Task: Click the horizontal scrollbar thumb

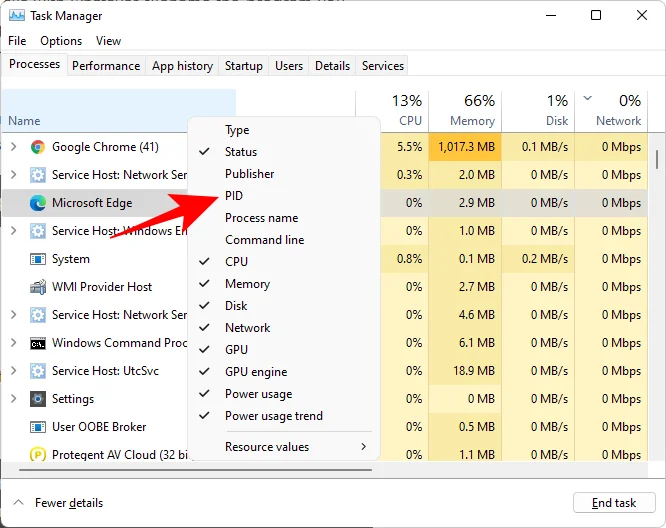Action: pyautogui.click(x=195, y=470)
